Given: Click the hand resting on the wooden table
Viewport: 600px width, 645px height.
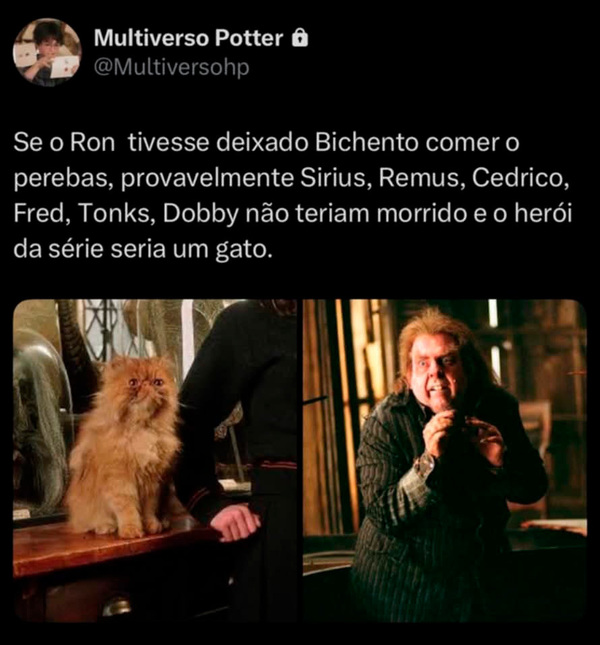Looking at the screenshot, I should tap(234, 521).
